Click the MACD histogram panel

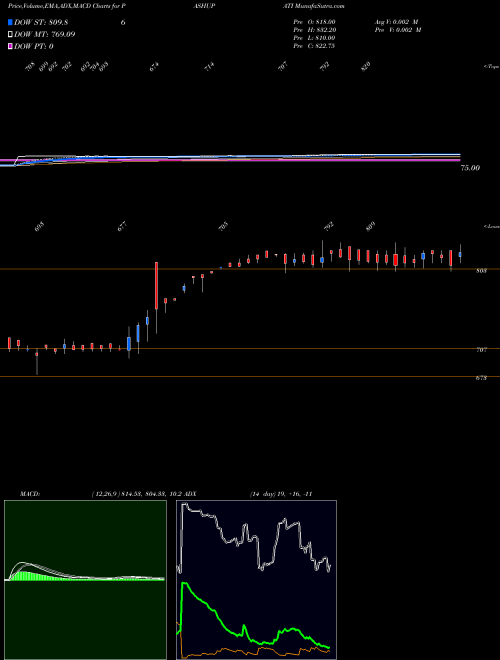pyautogui.click(x=85, y=580)
